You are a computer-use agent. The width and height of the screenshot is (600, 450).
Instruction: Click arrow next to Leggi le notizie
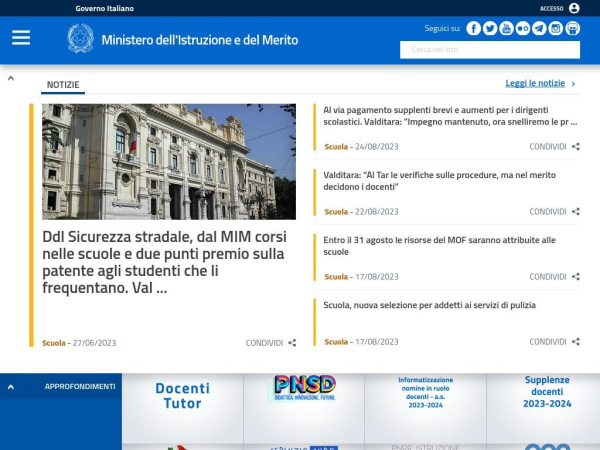[573, 84]
